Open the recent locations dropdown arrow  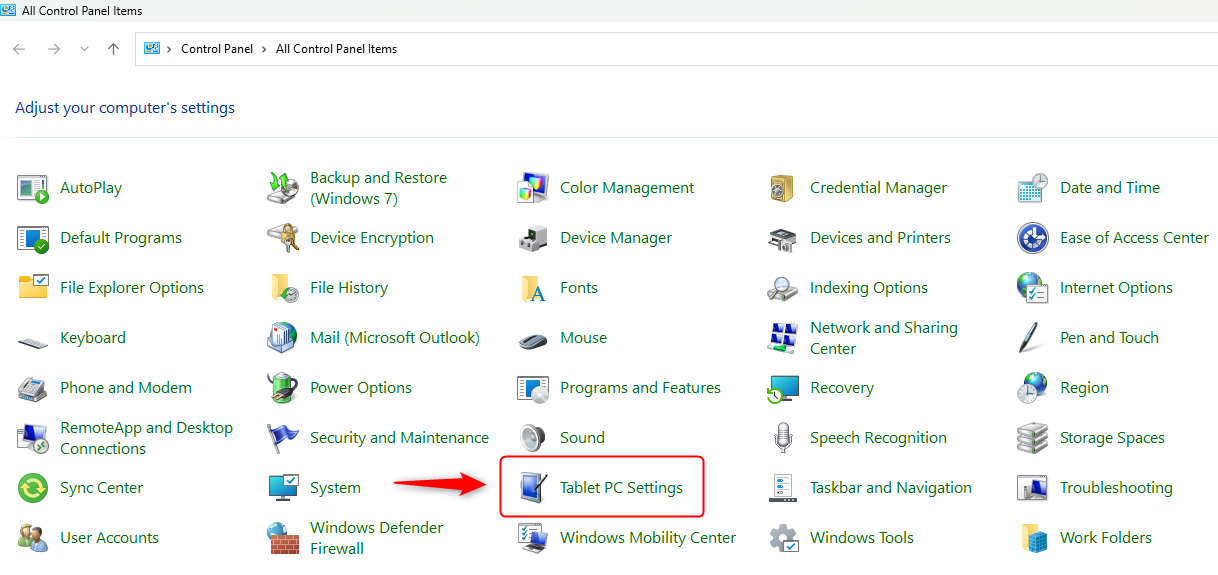84,49
